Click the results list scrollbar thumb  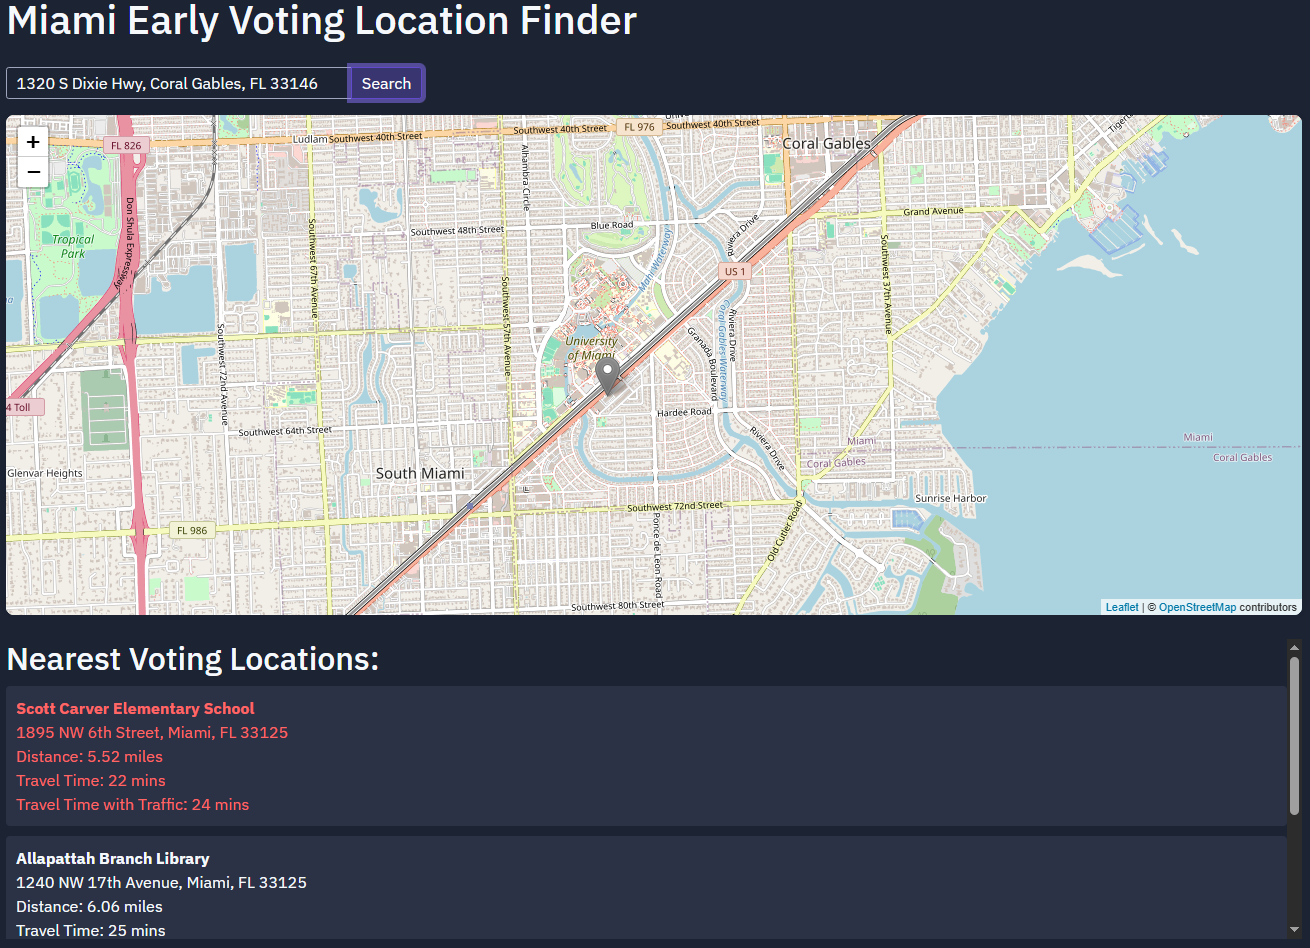coord(1294,735)
